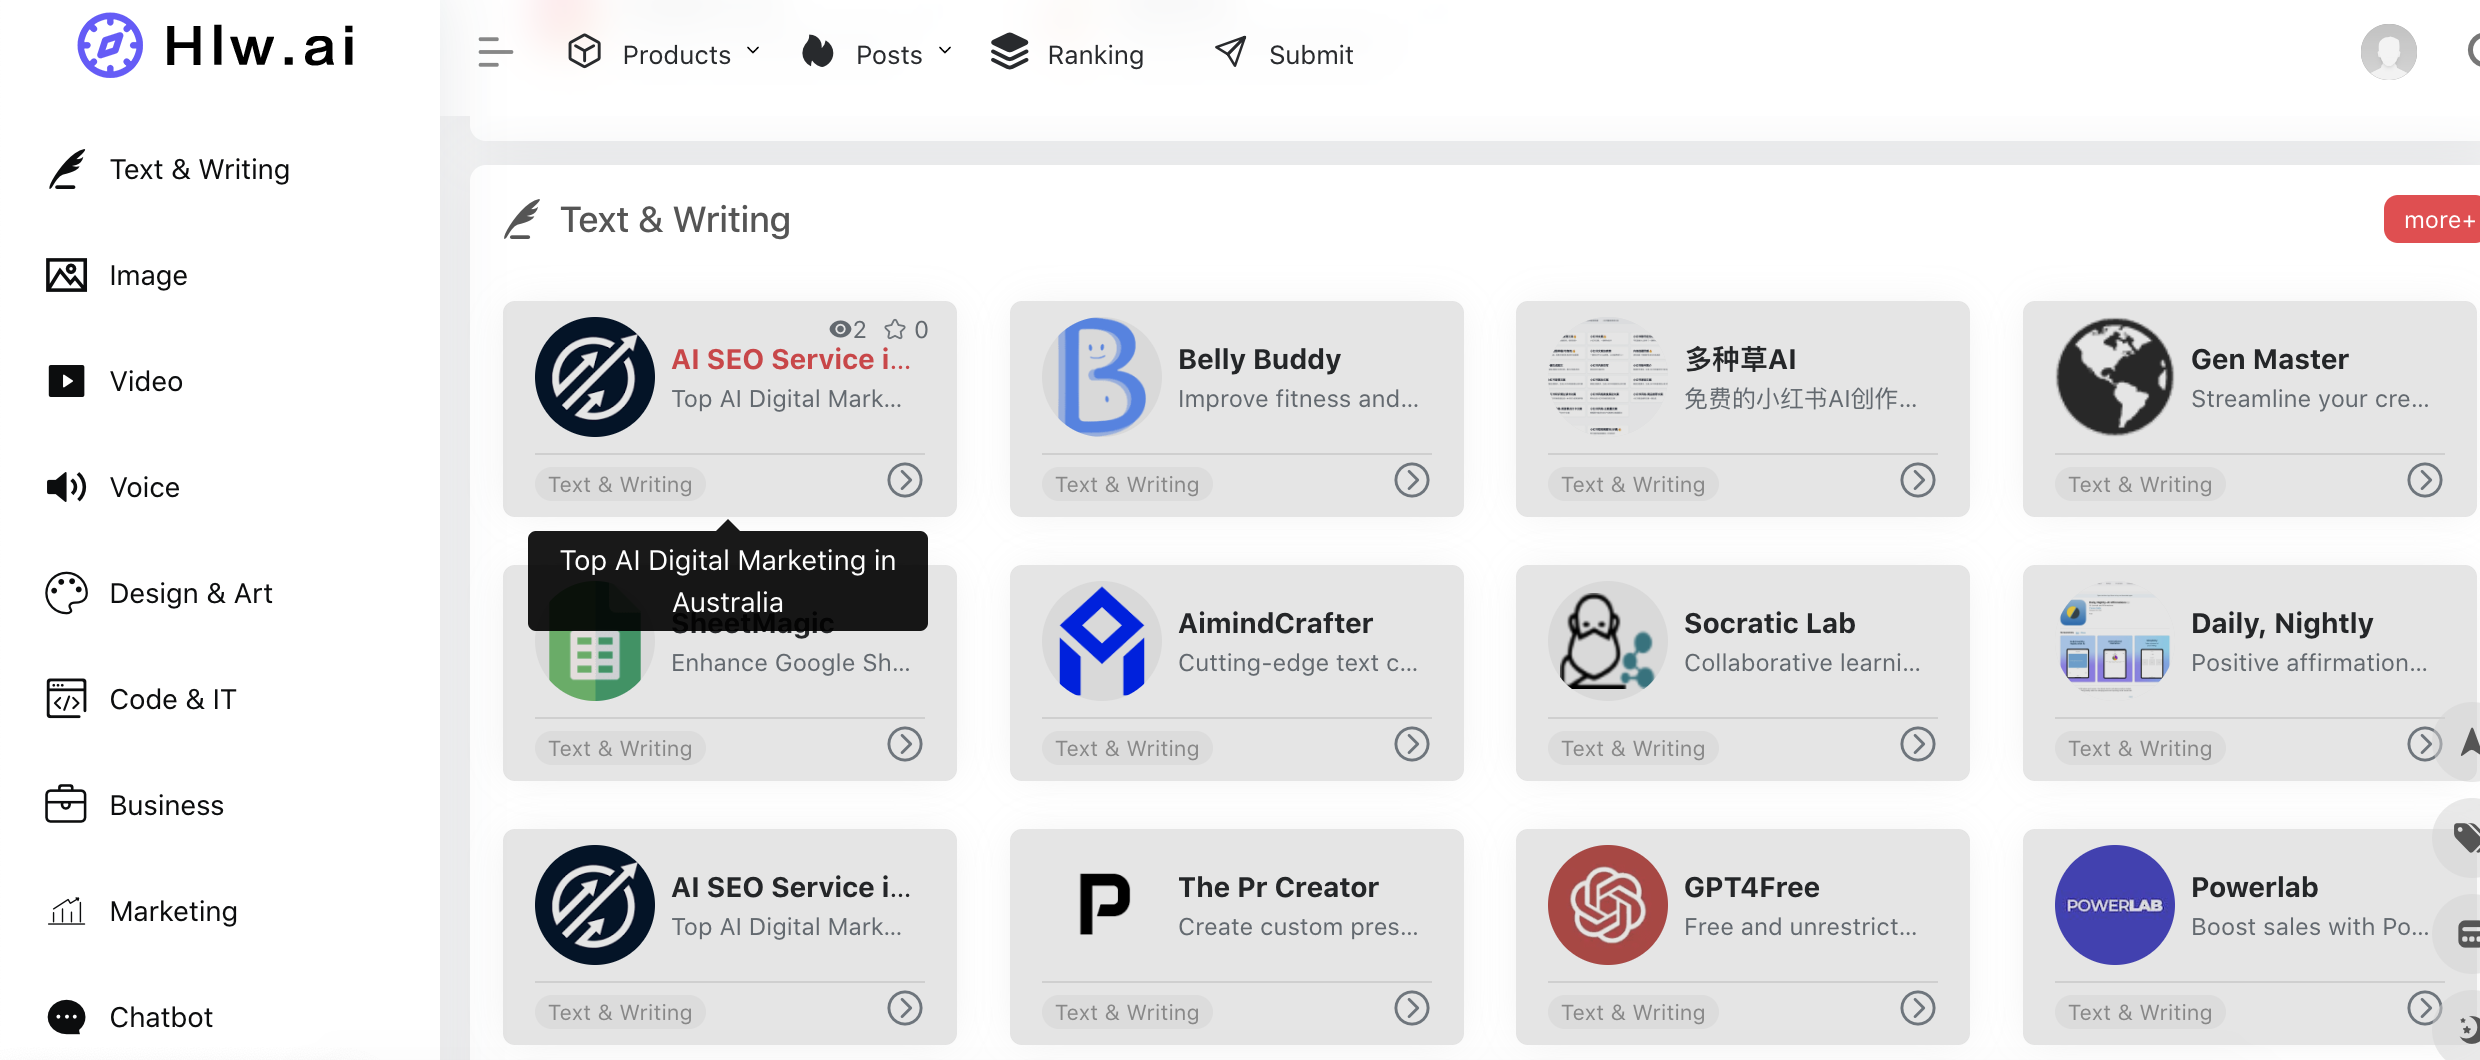Open Daily, Nightly card title
This screenshot has width=2480, height=1060.
tap(2282, 624)
